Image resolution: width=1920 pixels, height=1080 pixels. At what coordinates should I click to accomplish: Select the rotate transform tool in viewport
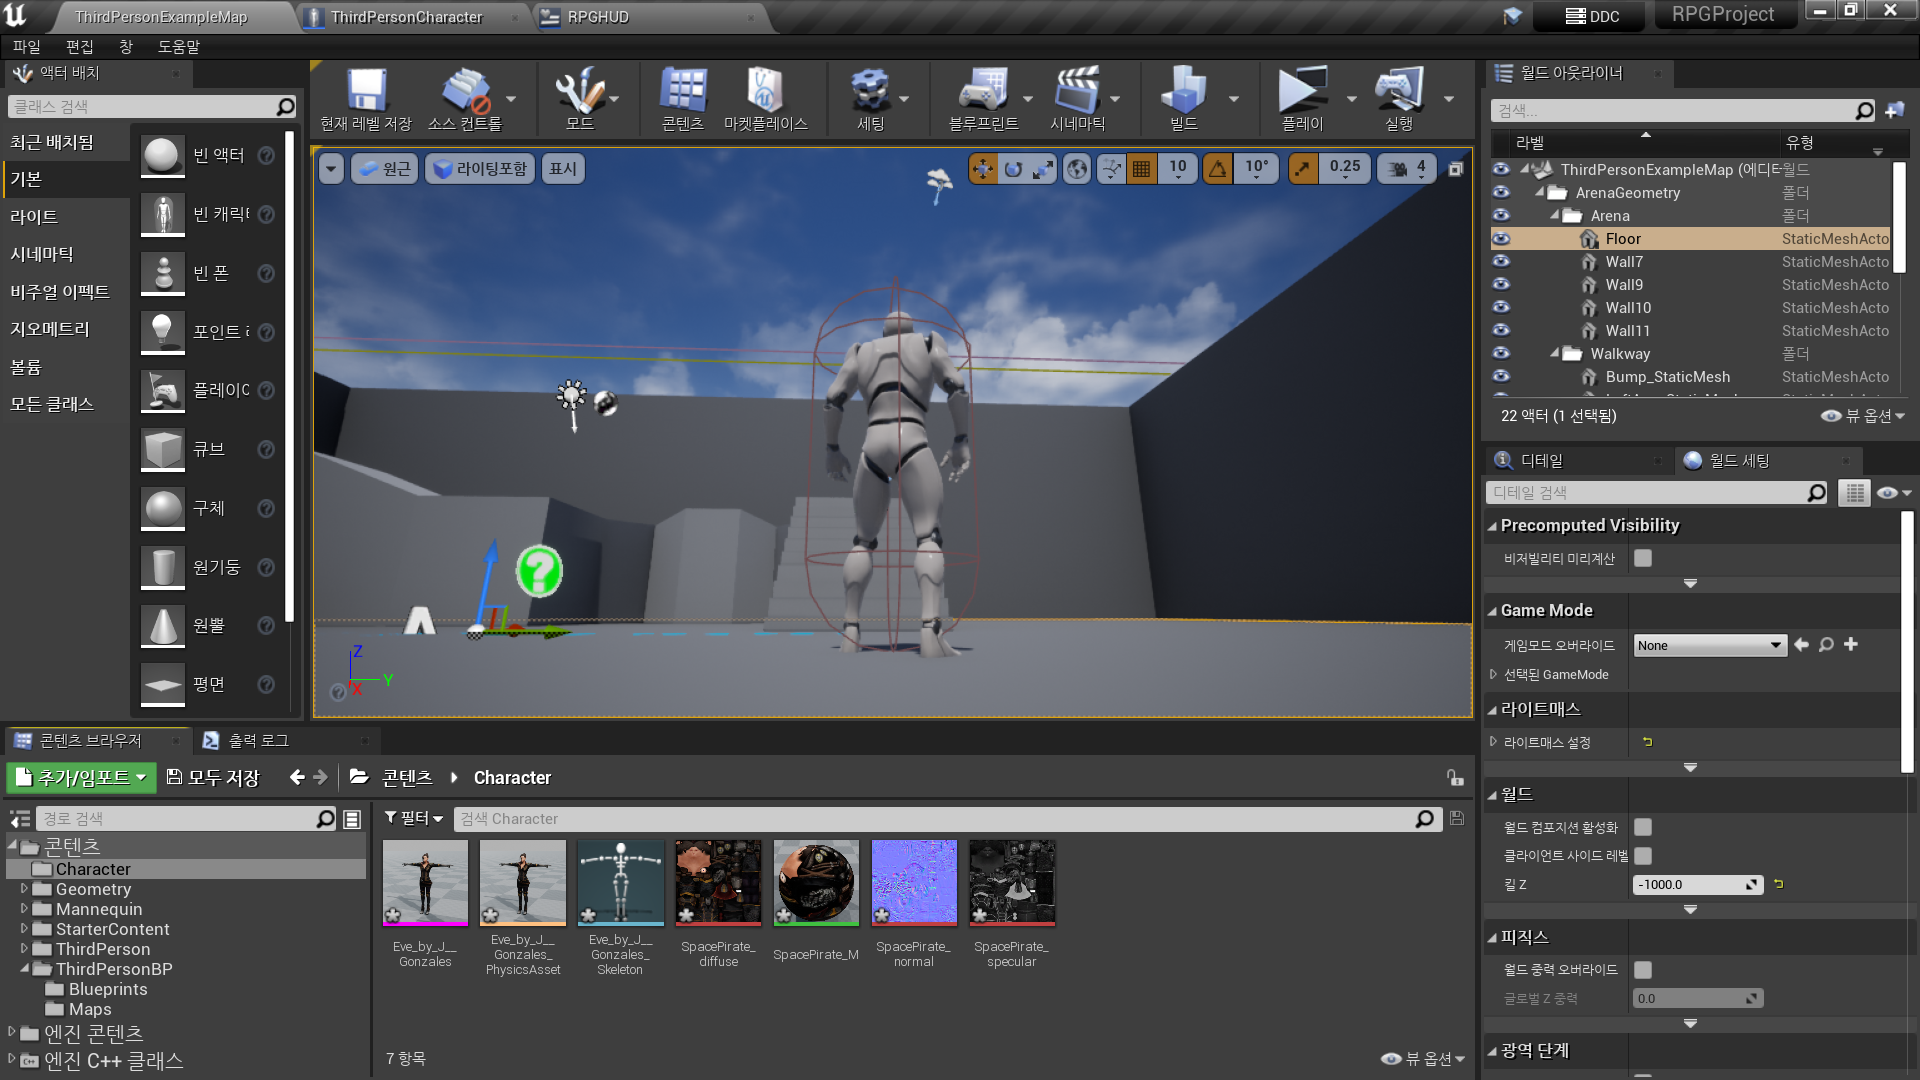coord(1013,169)
